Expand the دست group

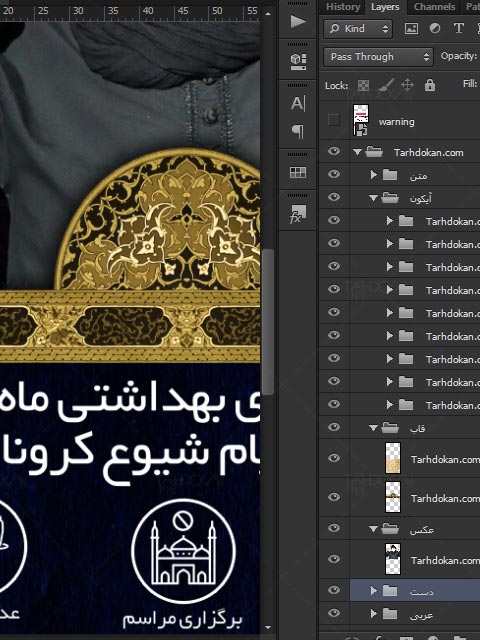pyautogui.click(x=373, y=591)
